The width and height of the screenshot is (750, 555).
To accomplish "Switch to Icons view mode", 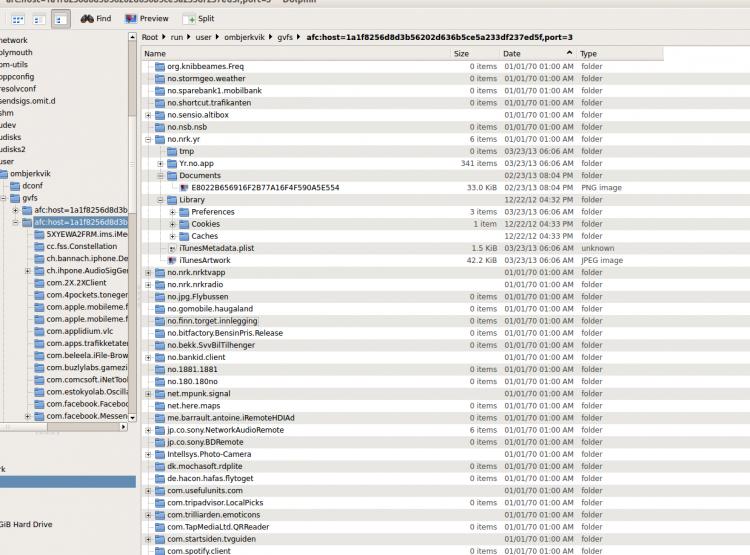I will [x=18, y=20].
